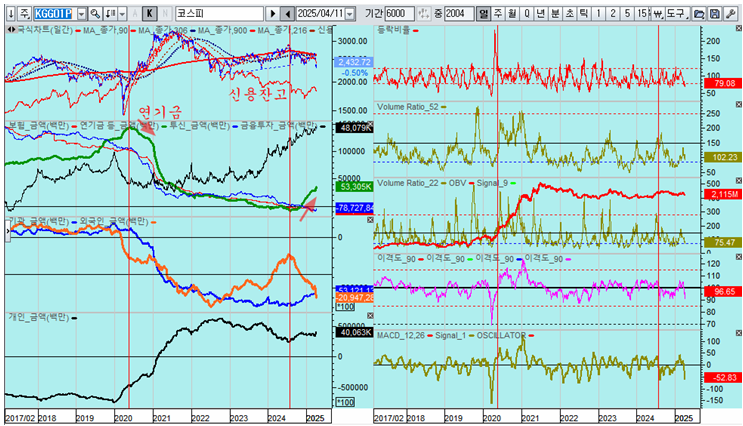743x426 pixels.
Task: Edit the 2004 count field
Action: coord(459,13)
